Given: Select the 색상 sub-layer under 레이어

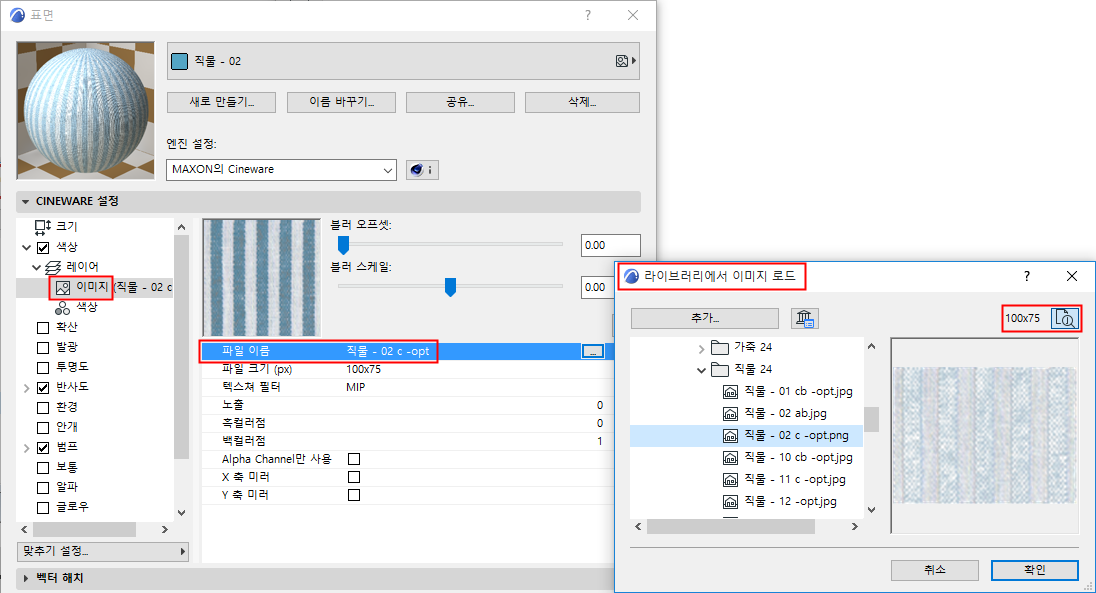Looking at the screenshot, I should 77,307.
